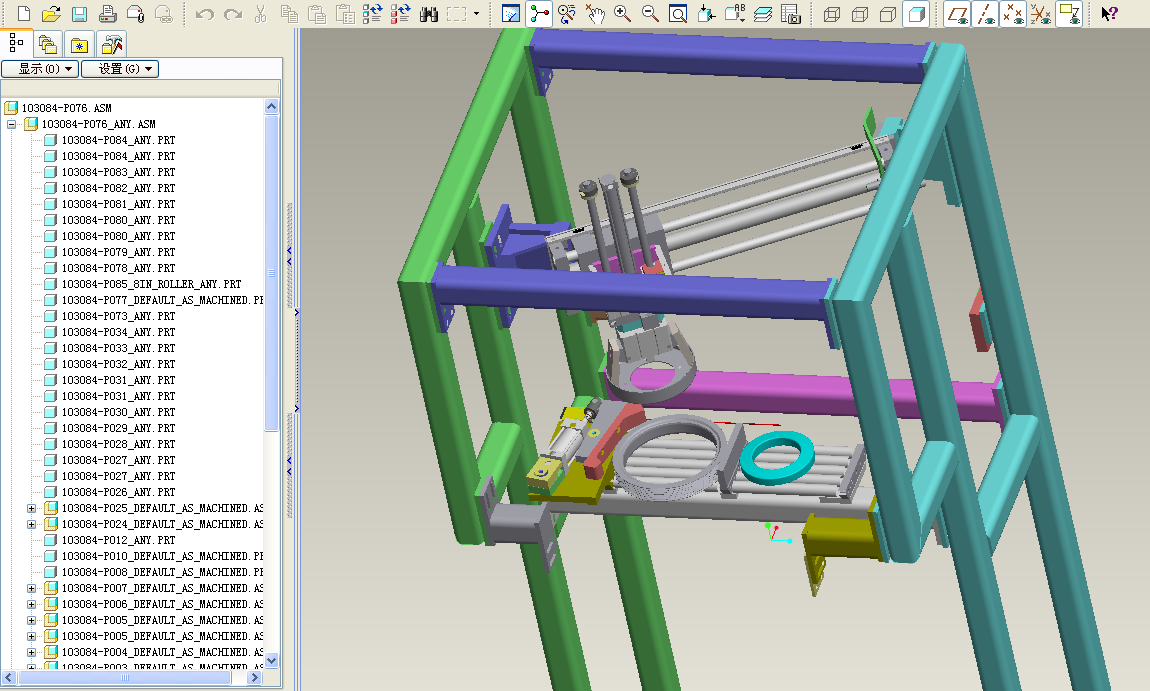Open the 显示 dropdown menu
Screen dimensions: 1150x691
(x=40, y=69)
